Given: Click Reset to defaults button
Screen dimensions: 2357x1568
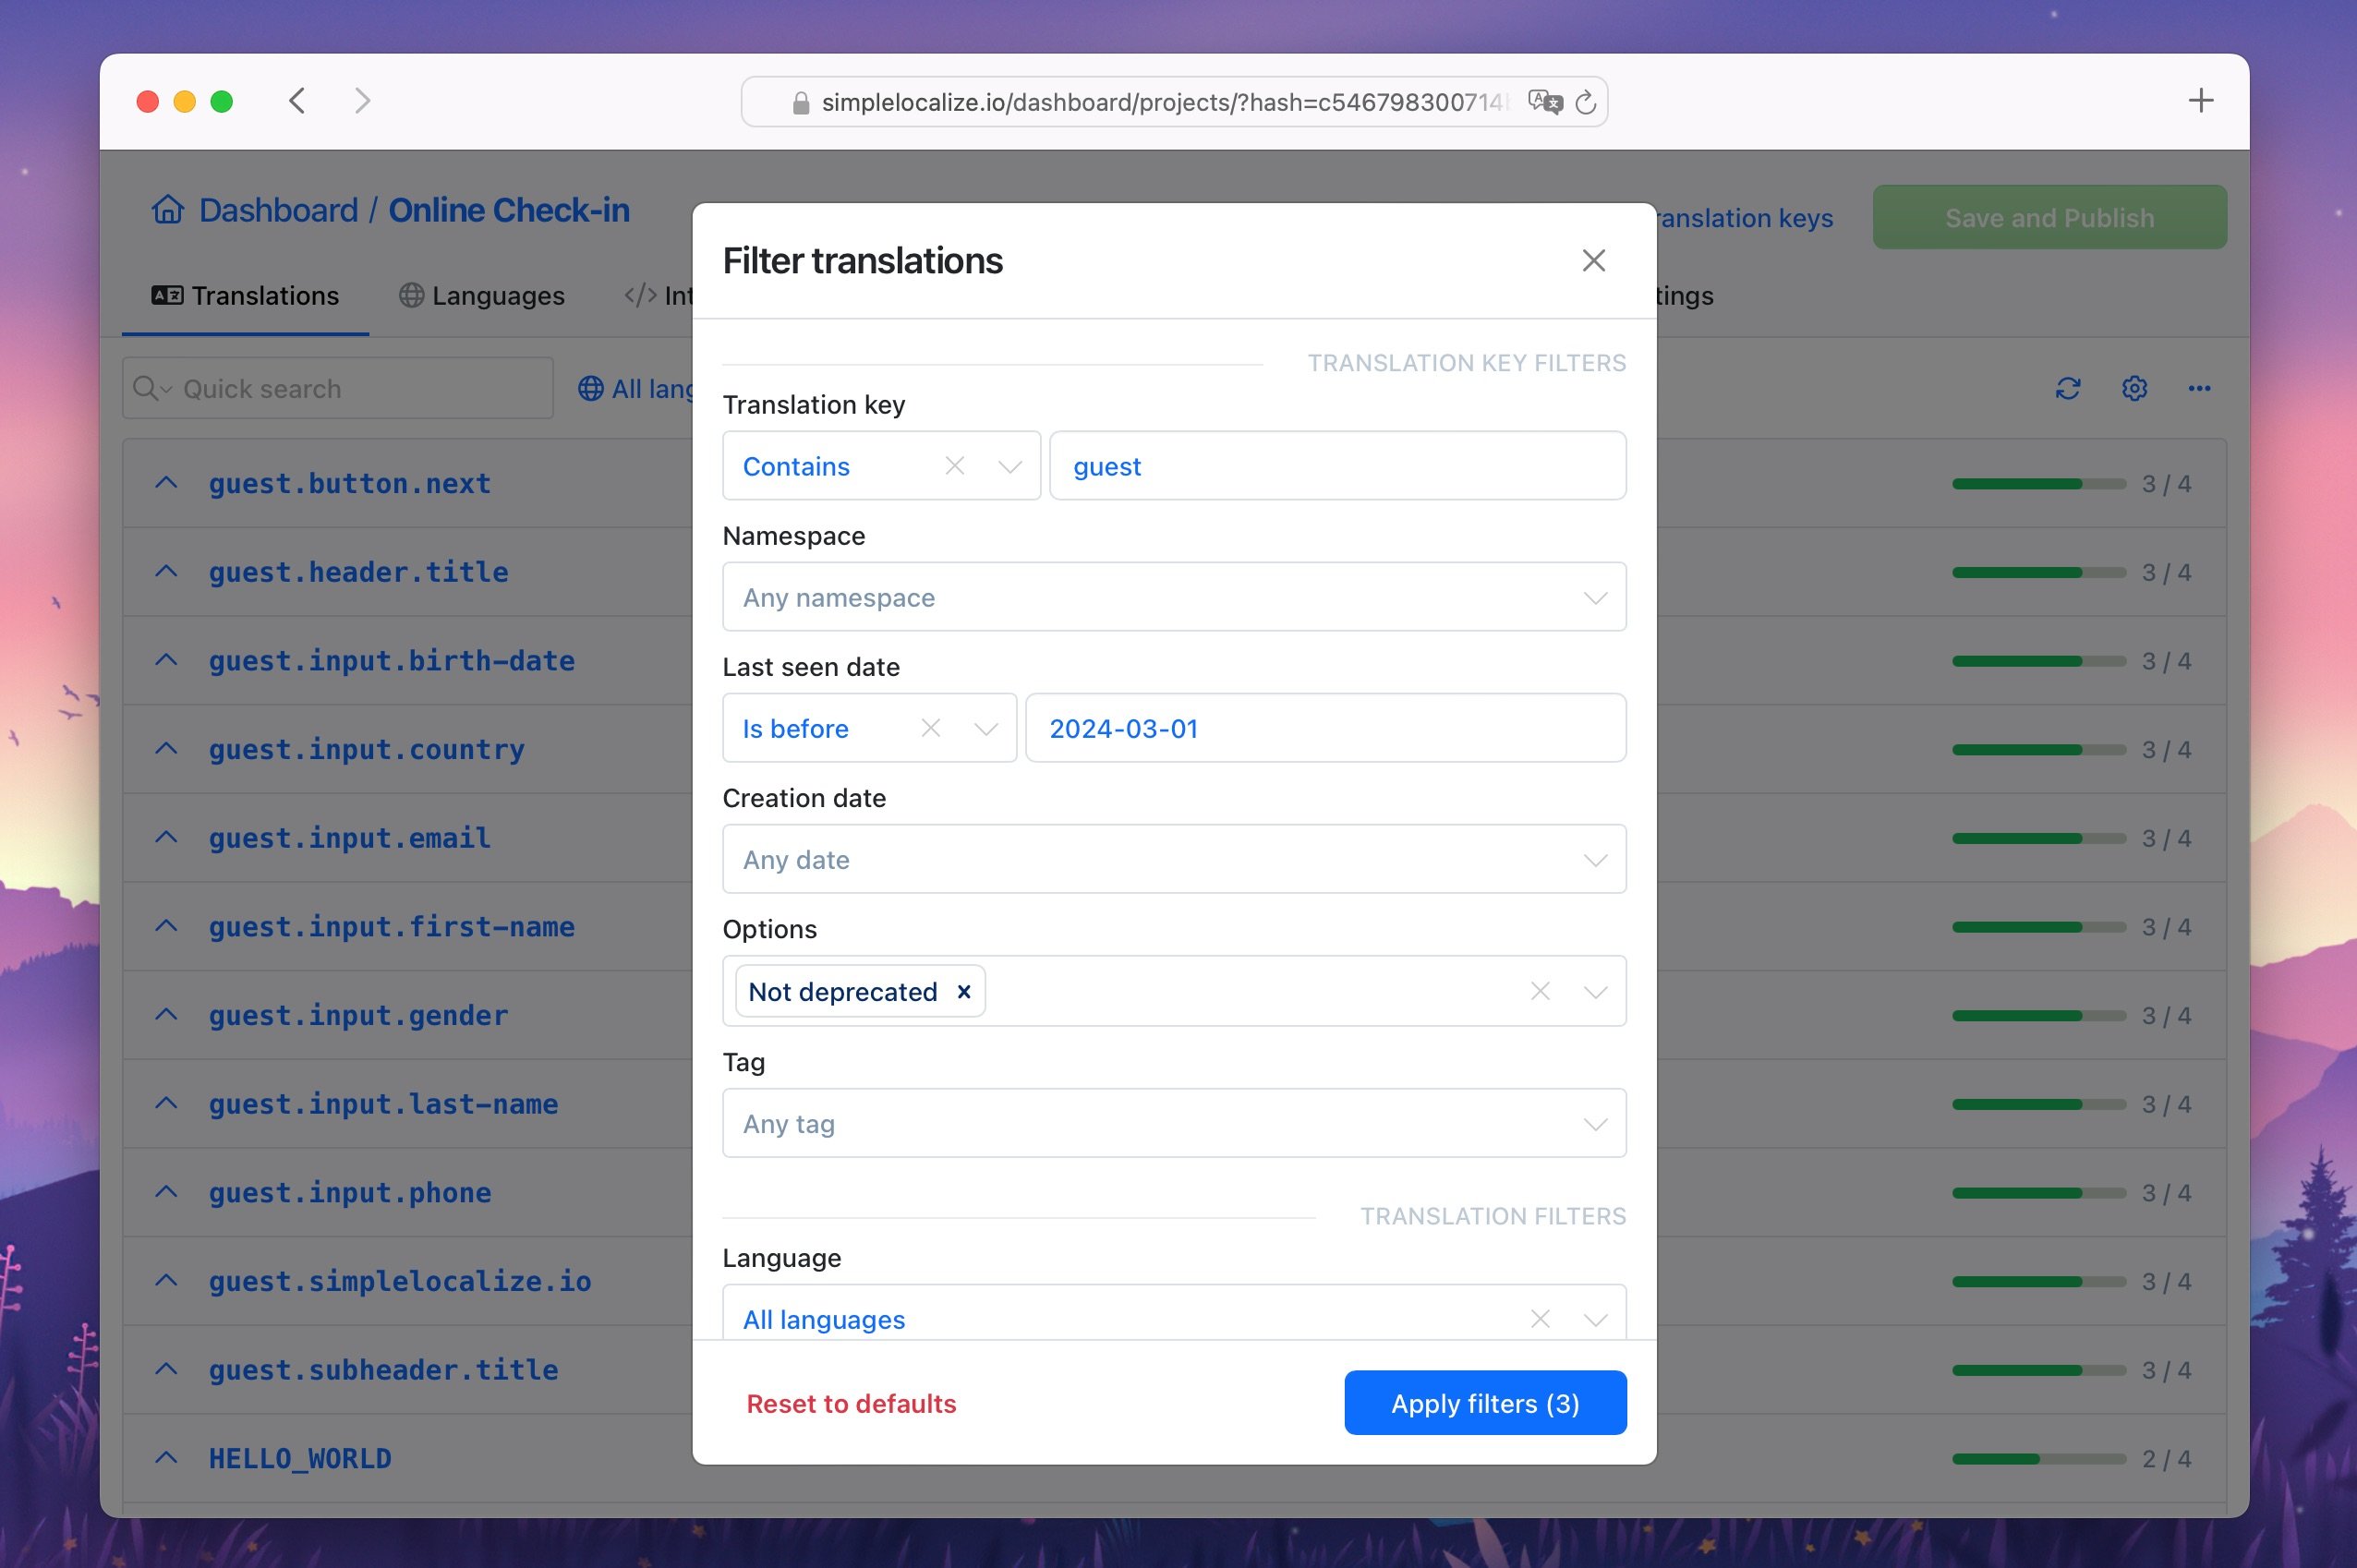Looking at the screenshot, I should (x=852, y=1402).
